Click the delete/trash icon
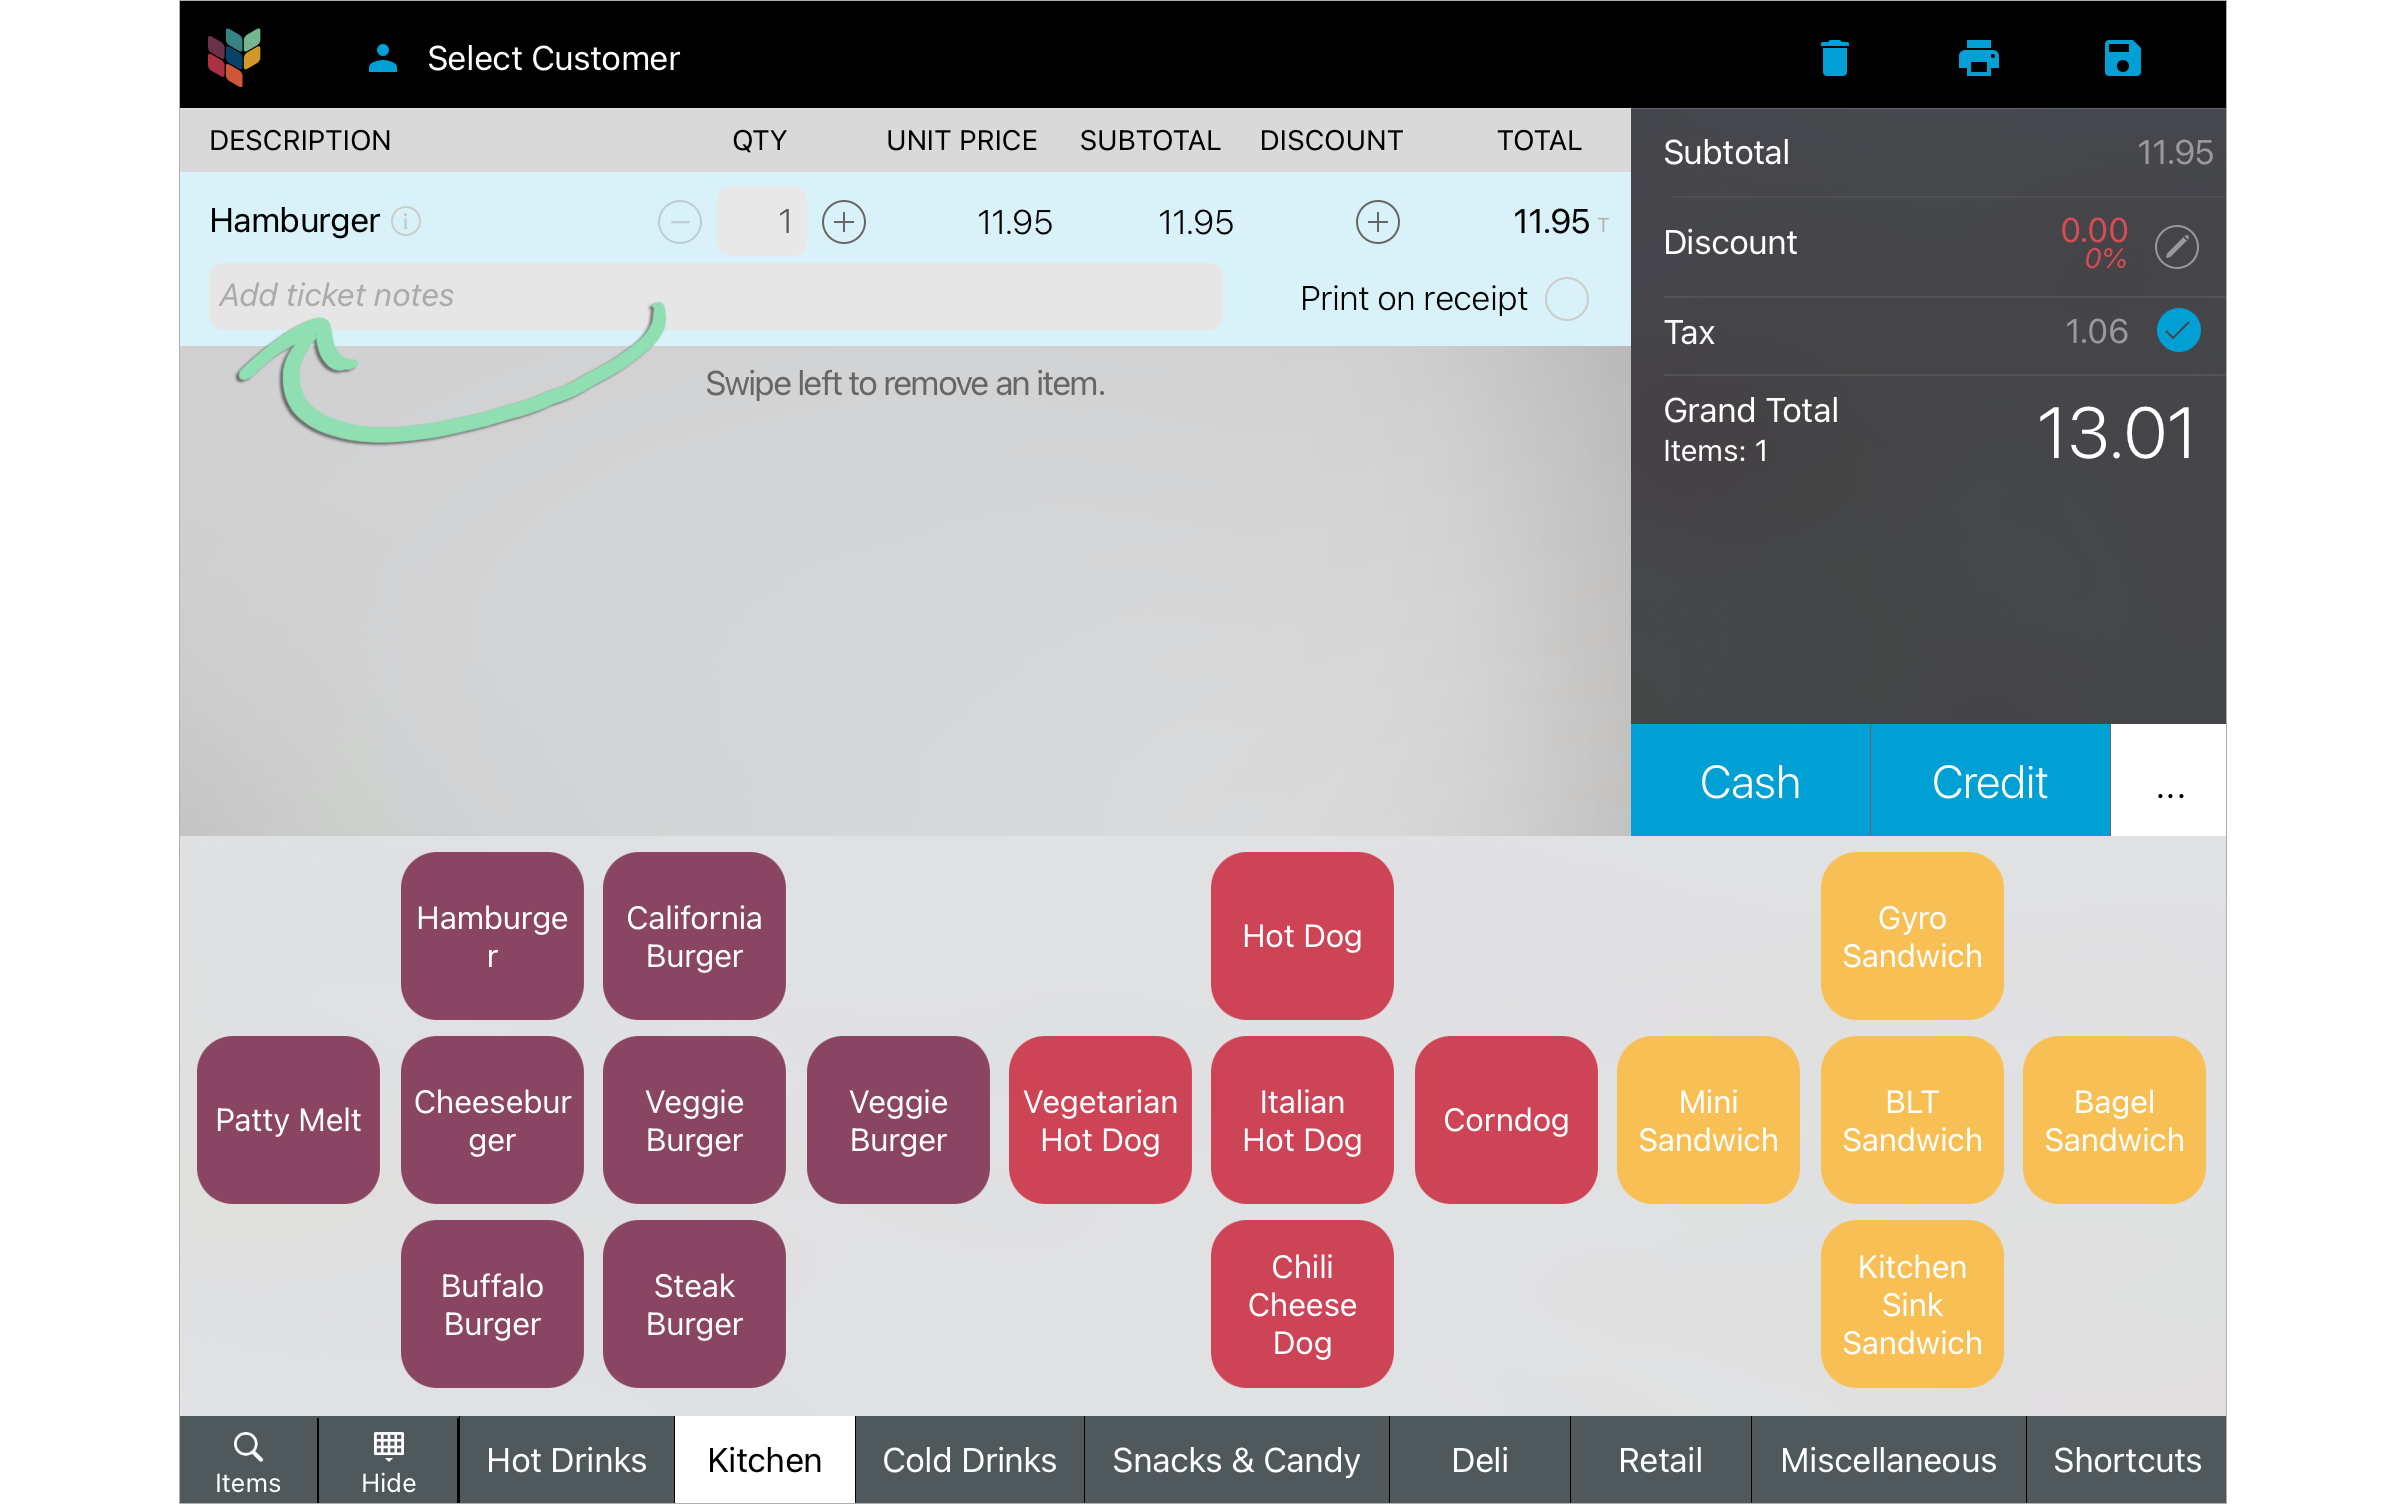Viewport: 2406px width, 1504px height. pos(1833,59)
